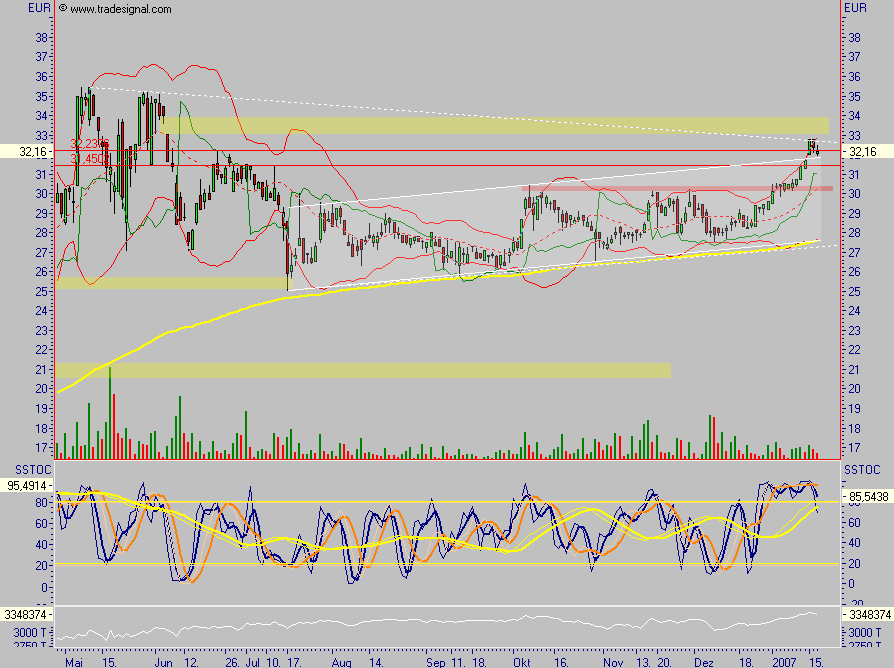Viewport: 894px width, 668px height.
Task: Click the SSTOC indicator label on the right
Action: click(863, 469)
